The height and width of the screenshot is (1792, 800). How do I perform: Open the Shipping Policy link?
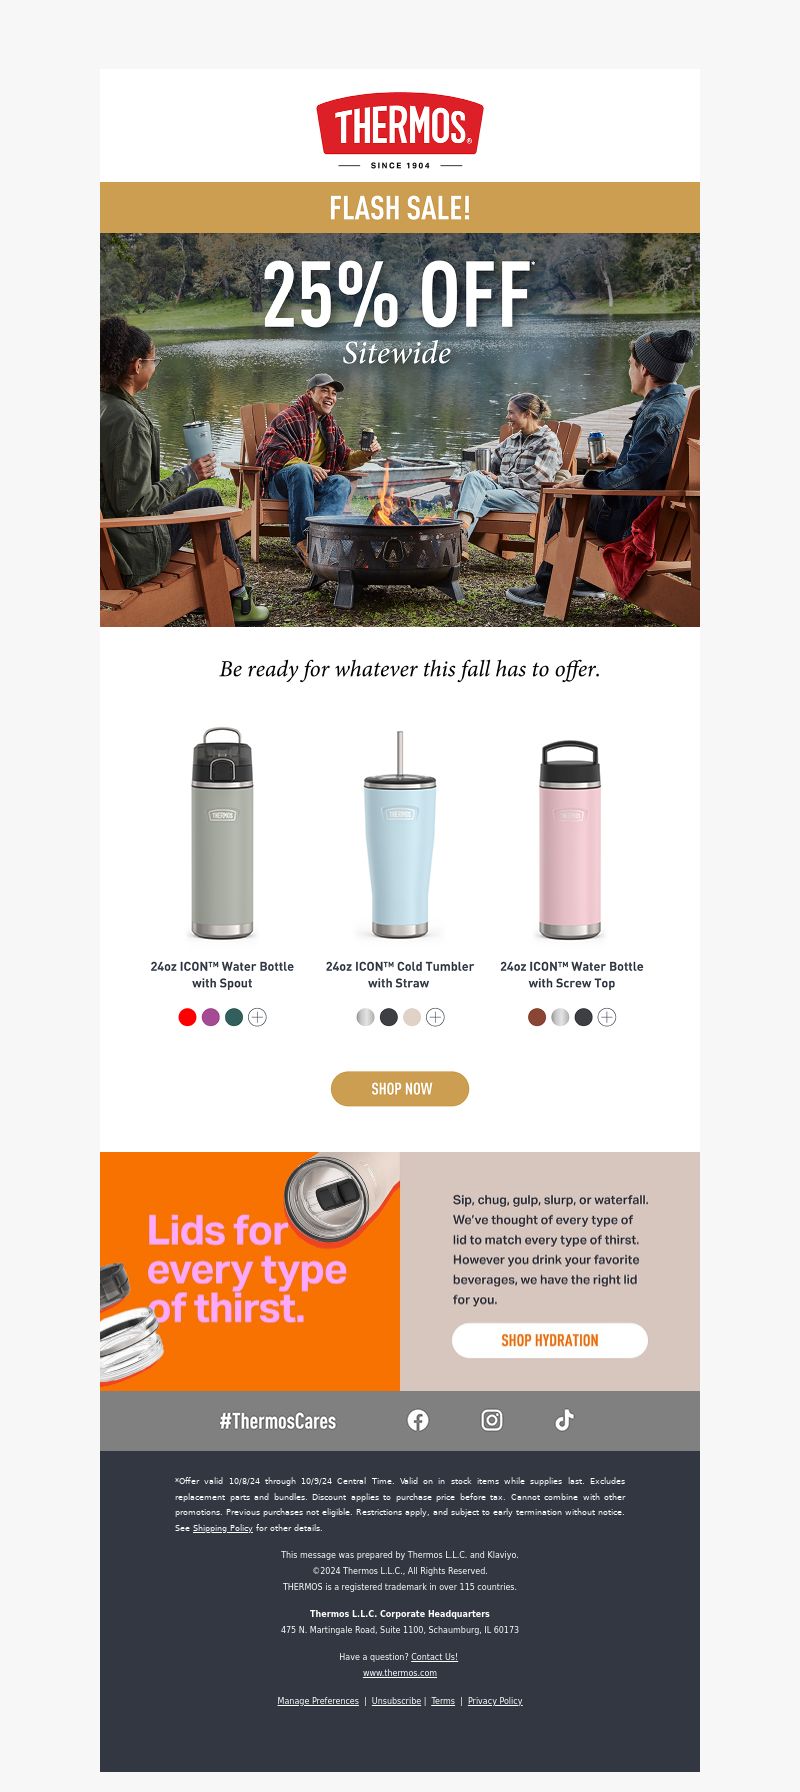click(223, 1528)
